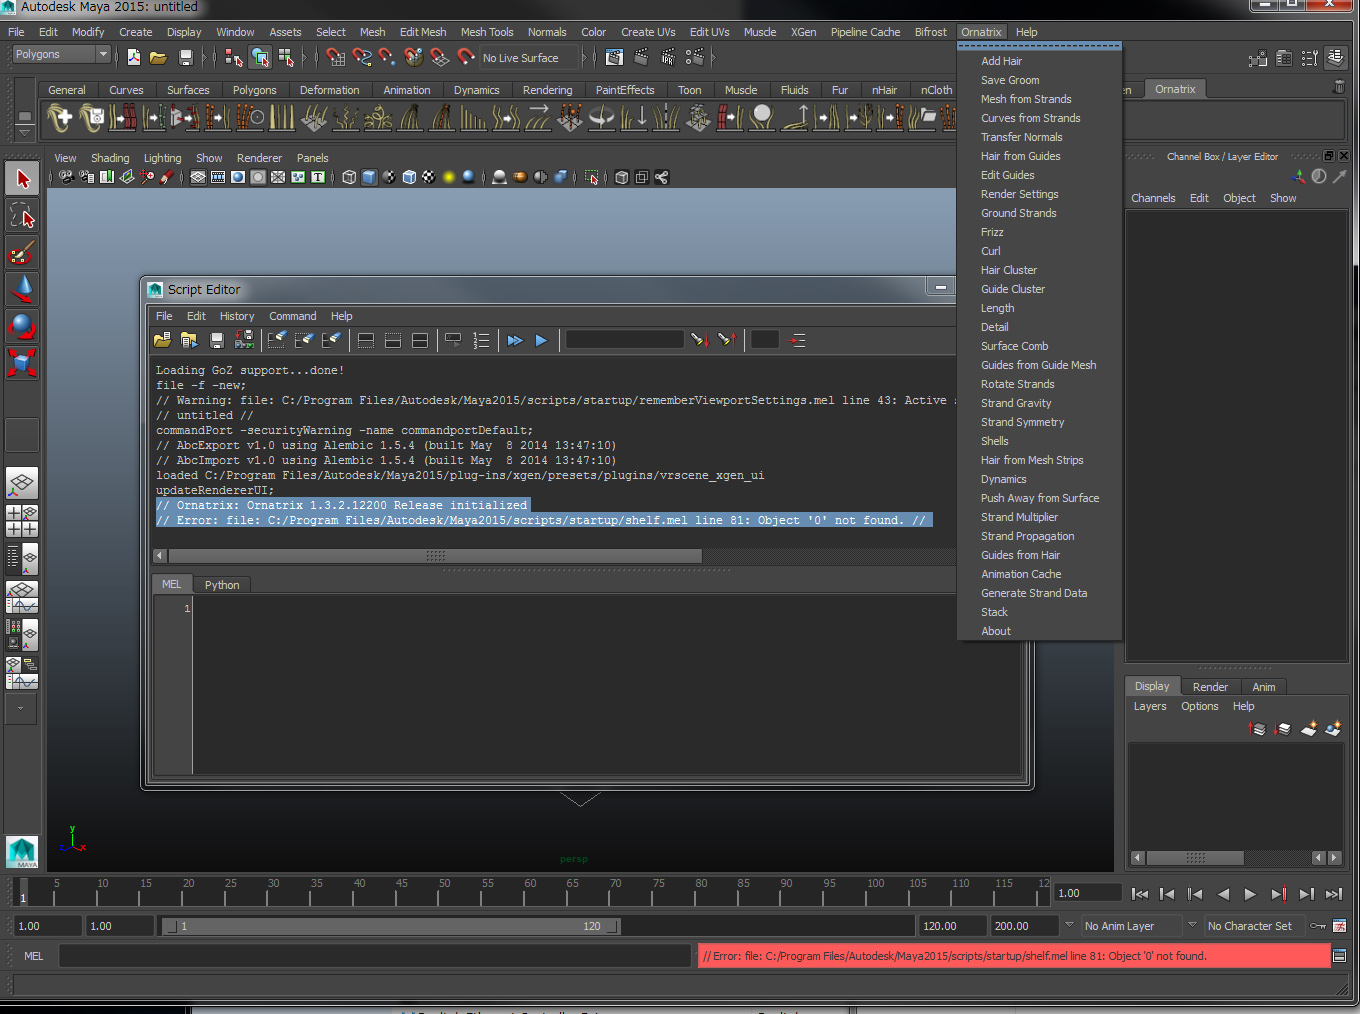Click the Clear History icon in Script Editor

(x=276, y=341)
